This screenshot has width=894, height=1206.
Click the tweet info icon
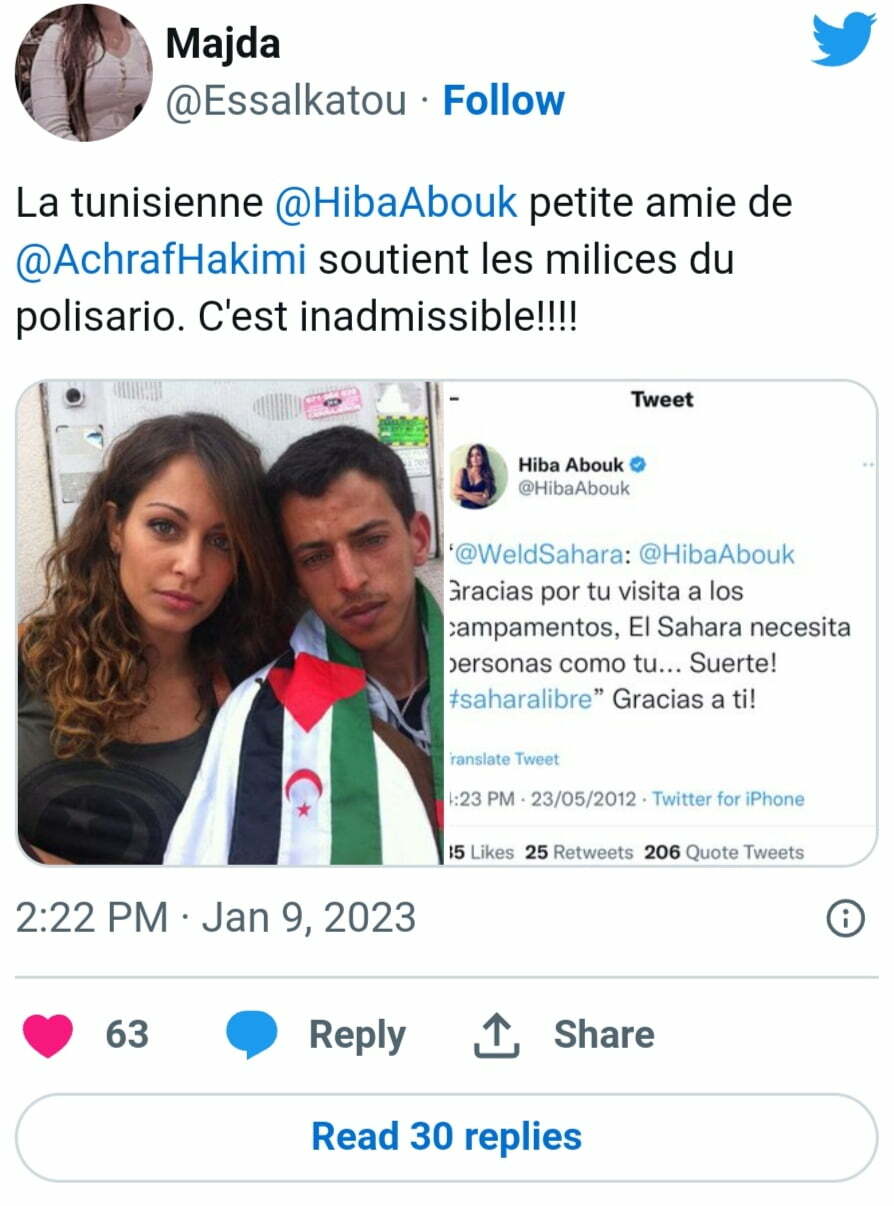tap(846, 918)
